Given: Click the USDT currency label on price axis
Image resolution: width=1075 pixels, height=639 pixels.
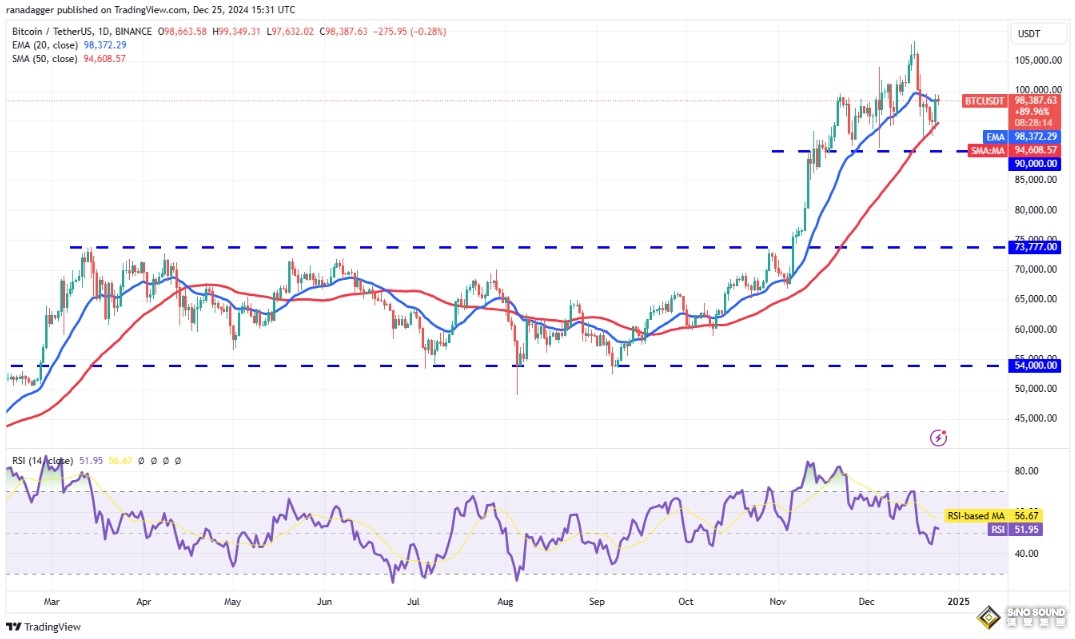Looking at the screenshot, I should tap(1029, 34).
